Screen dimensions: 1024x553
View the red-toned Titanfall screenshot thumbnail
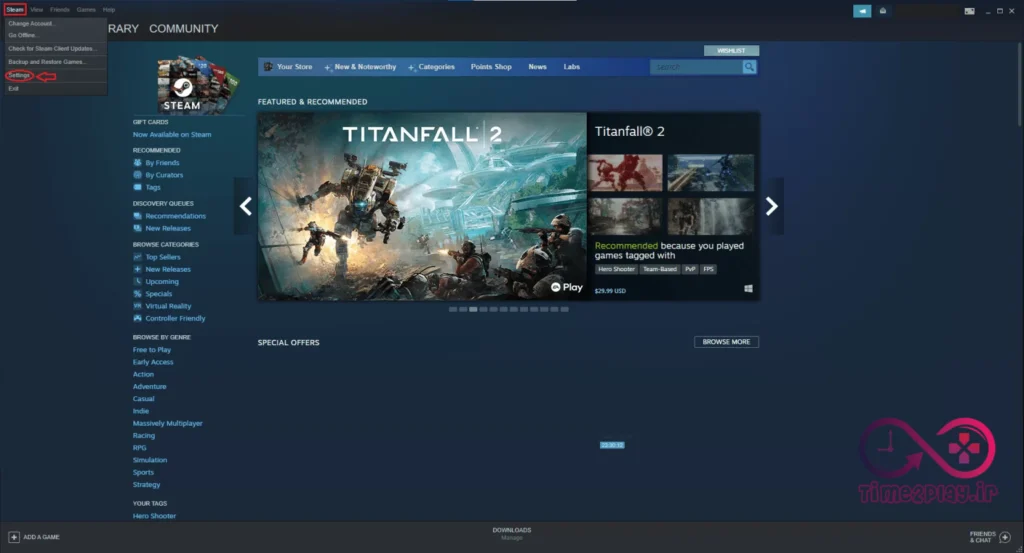pos(625,173)
